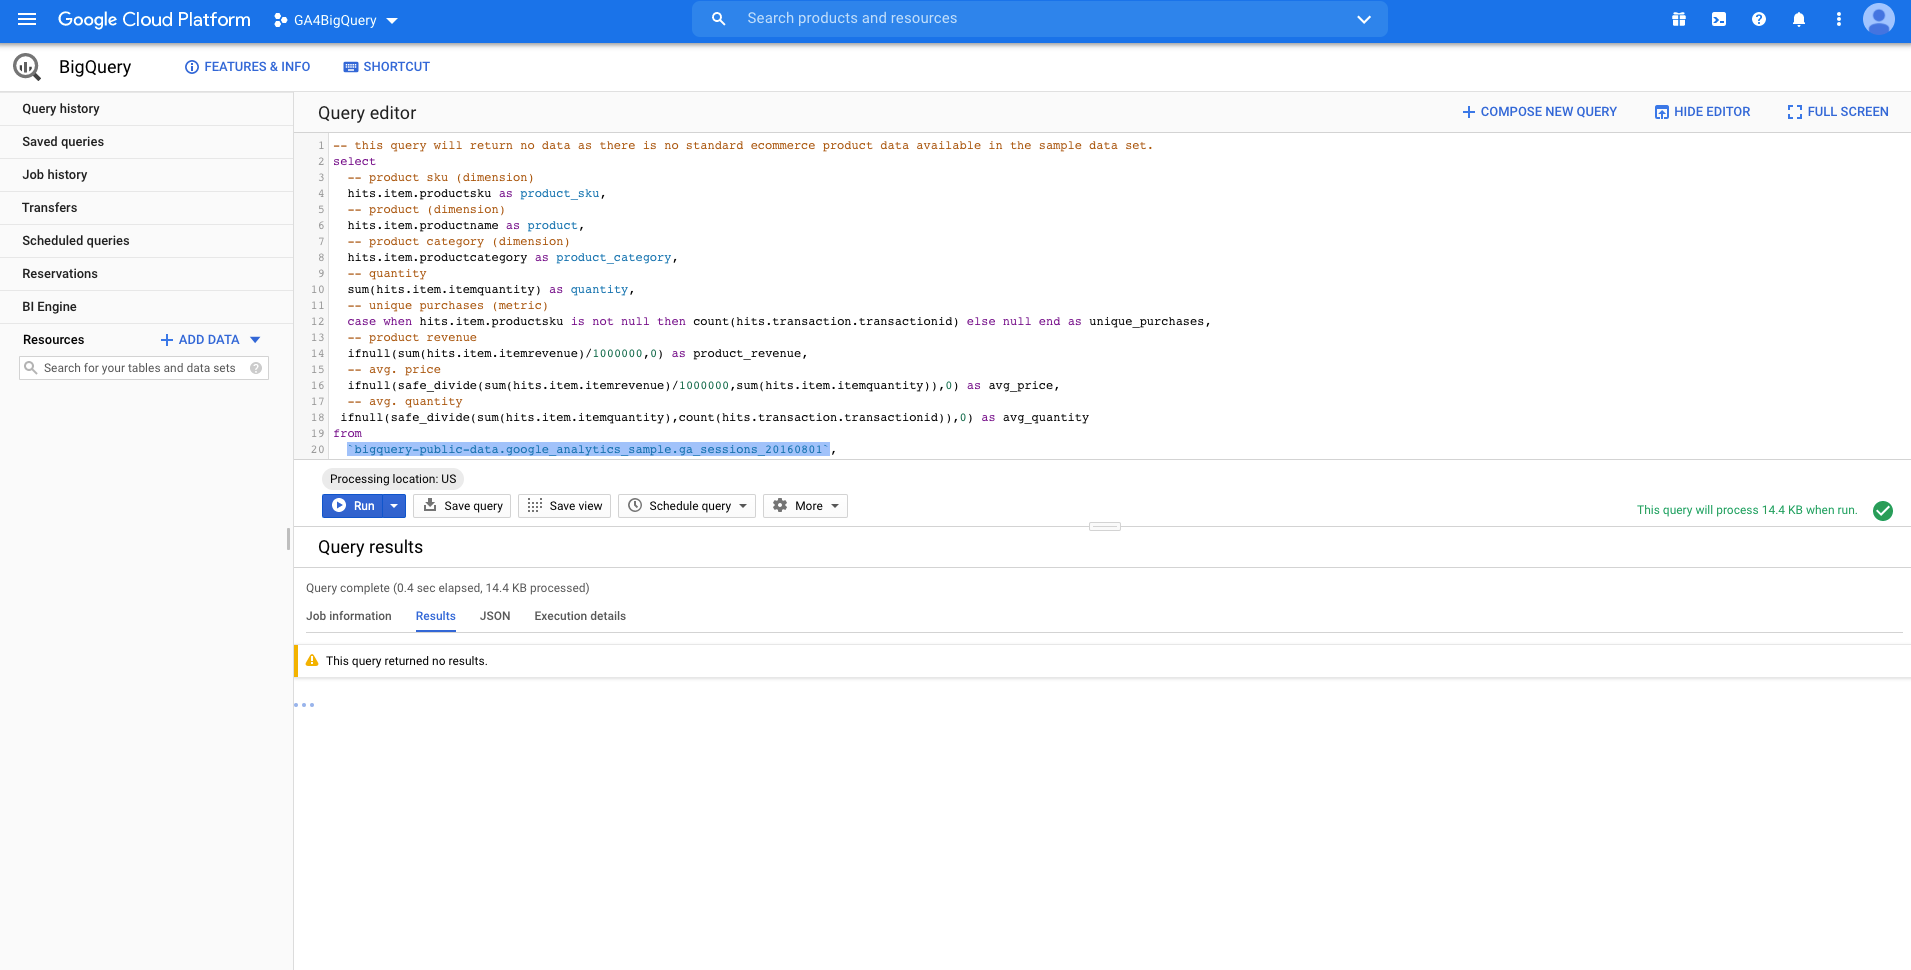Open the user account avatar
The width and height of the screenshot is (1911, 970).
[1879, 19]
